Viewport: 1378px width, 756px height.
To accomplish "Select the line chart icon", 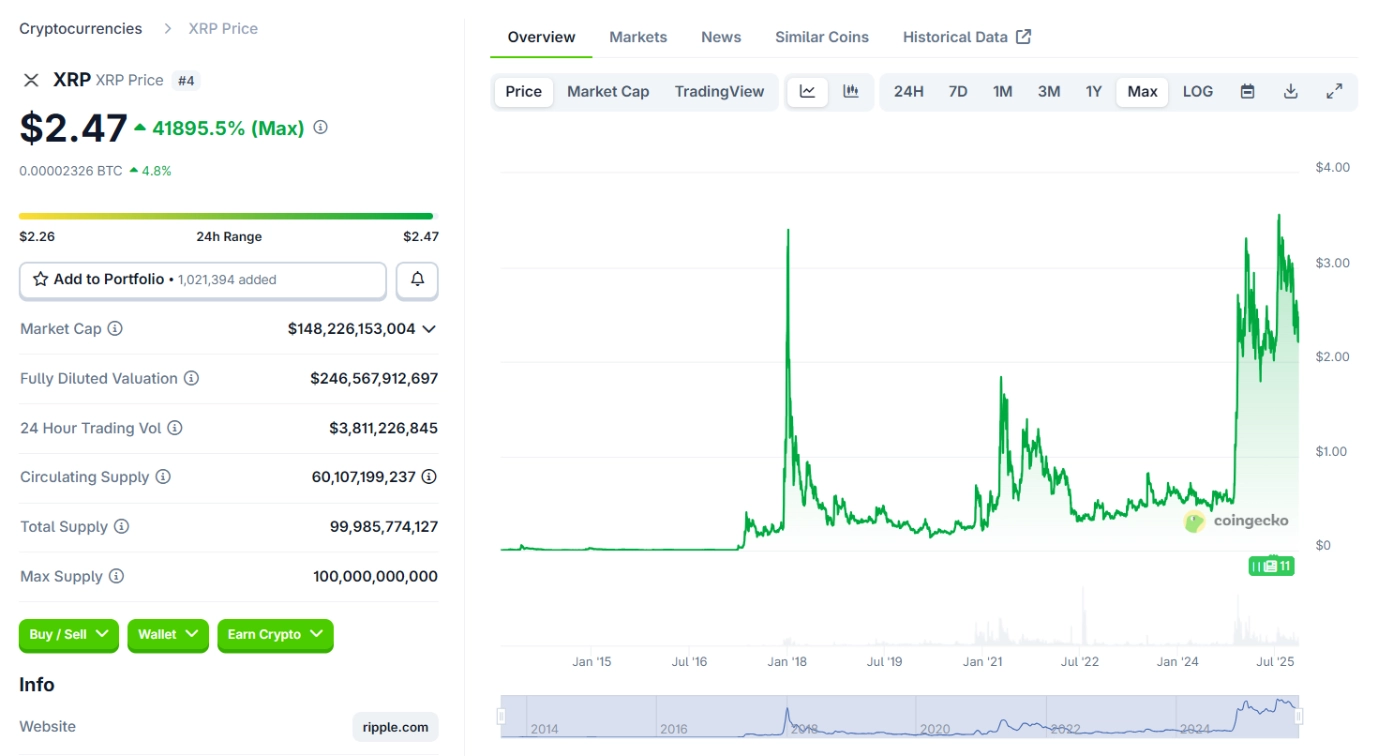I will point(808,91).
